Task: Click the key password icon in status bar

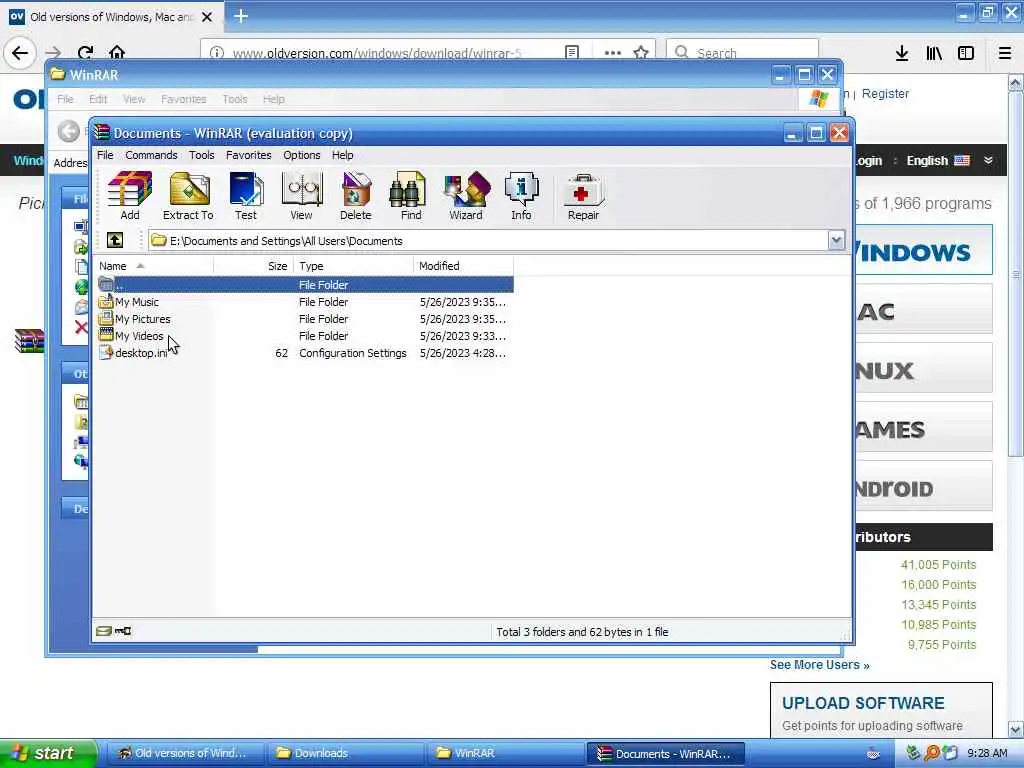Action: 123,631
